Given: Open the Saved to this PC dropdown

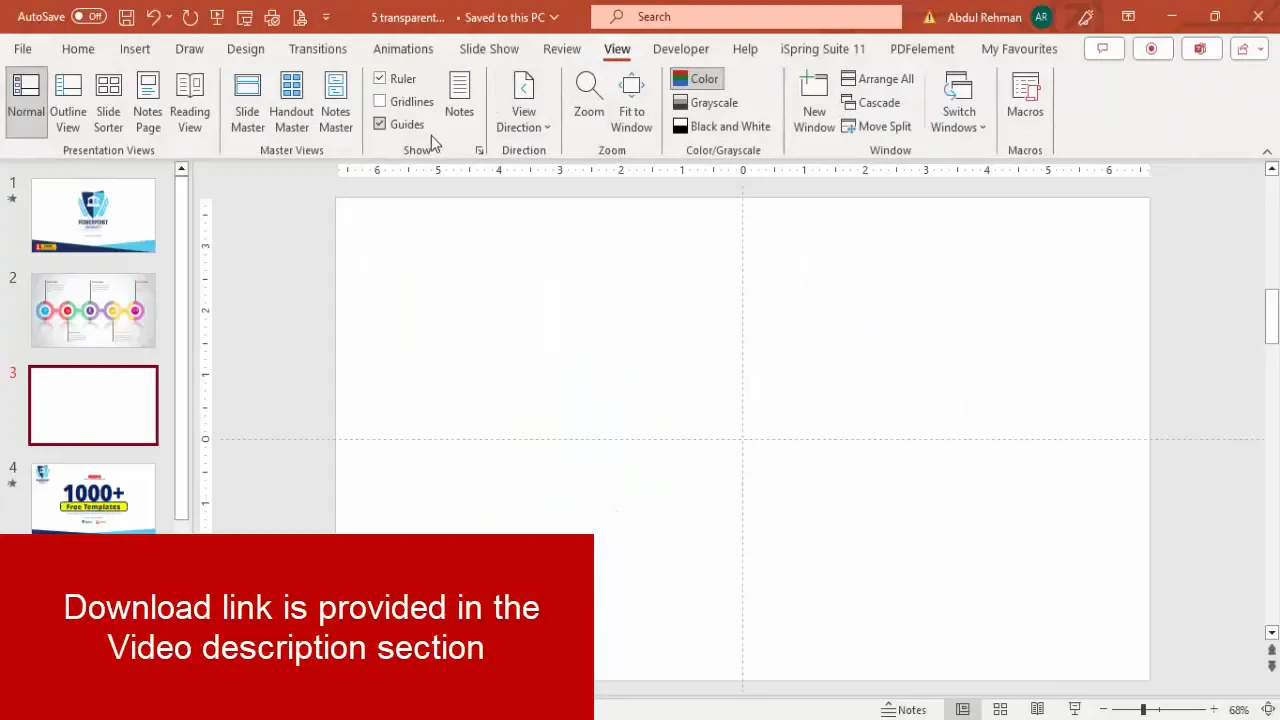Looking at the screenshot, I should [510, 17].
